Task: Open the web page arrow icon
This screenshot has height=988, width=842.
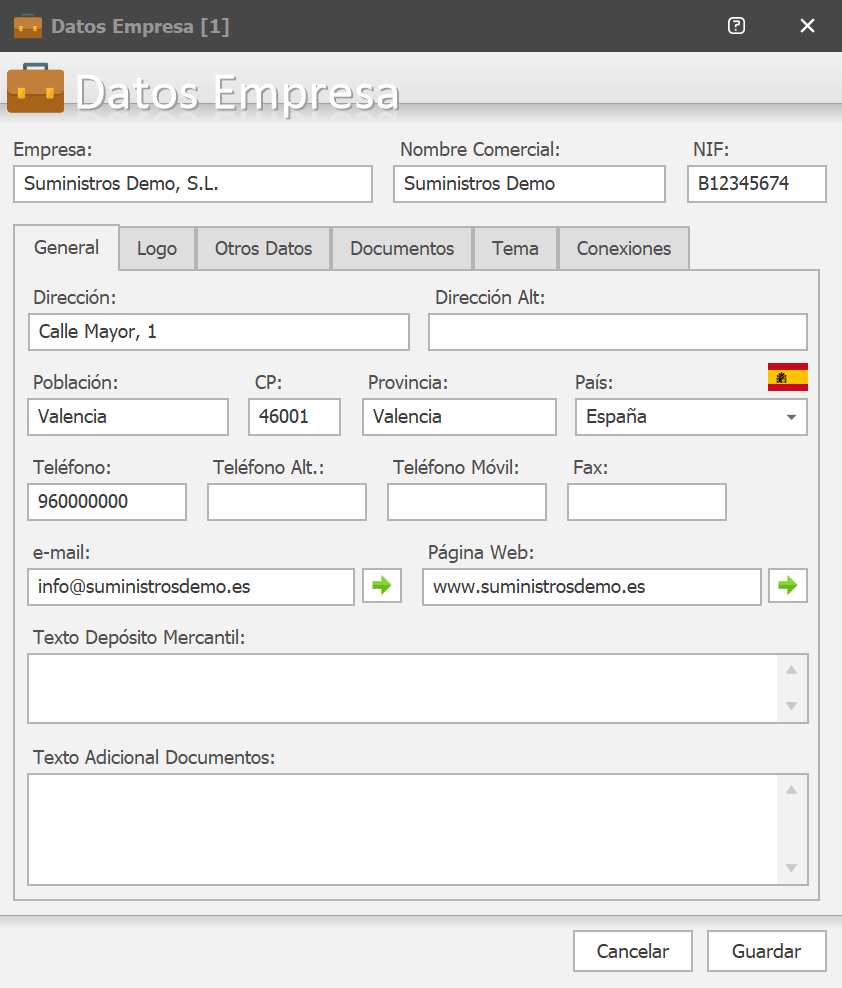Action: point(788,586)
